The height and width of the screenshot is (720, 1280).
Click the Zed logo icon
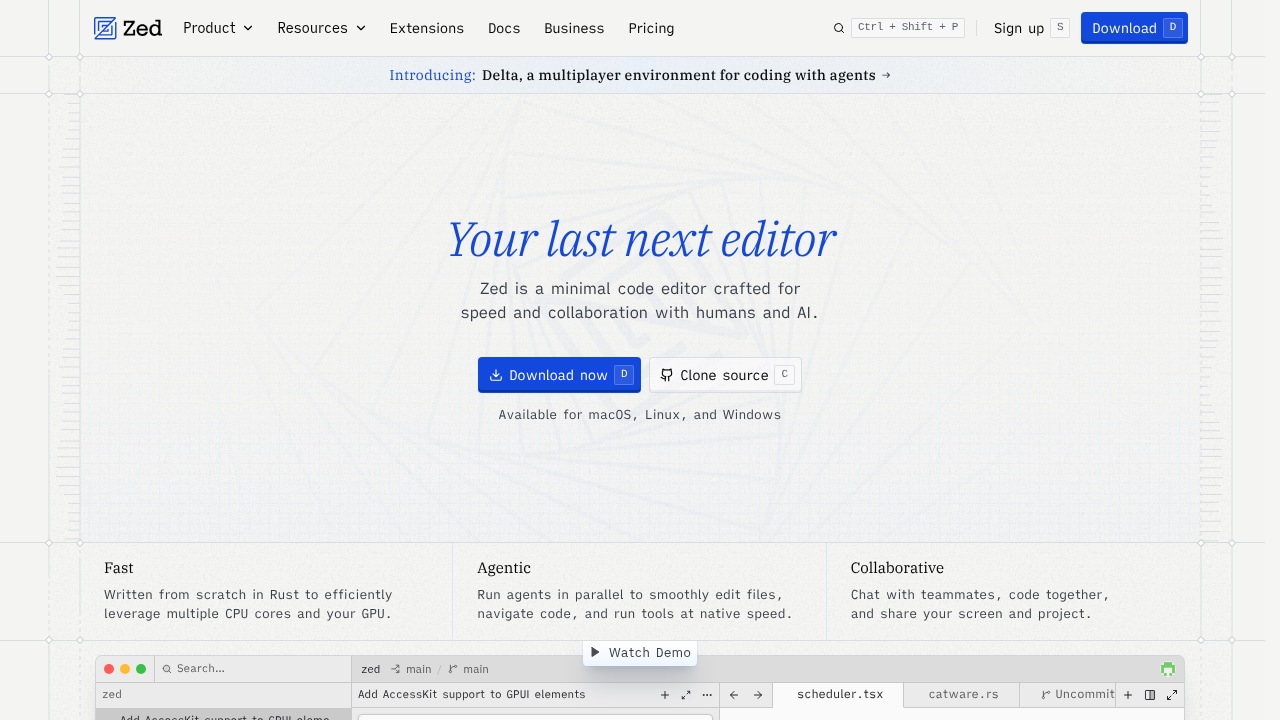pos(105,28)
